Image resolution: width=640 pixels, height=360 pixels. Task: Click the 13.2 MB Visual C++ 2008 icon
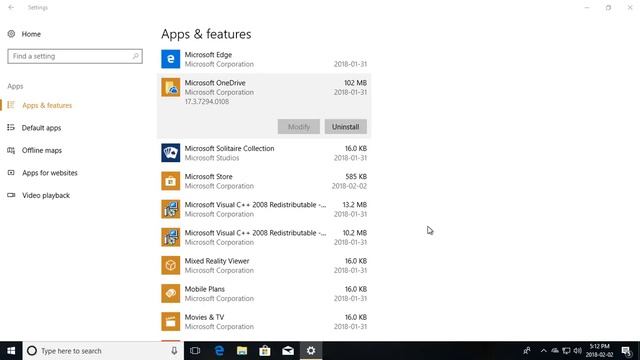point(170,209)
